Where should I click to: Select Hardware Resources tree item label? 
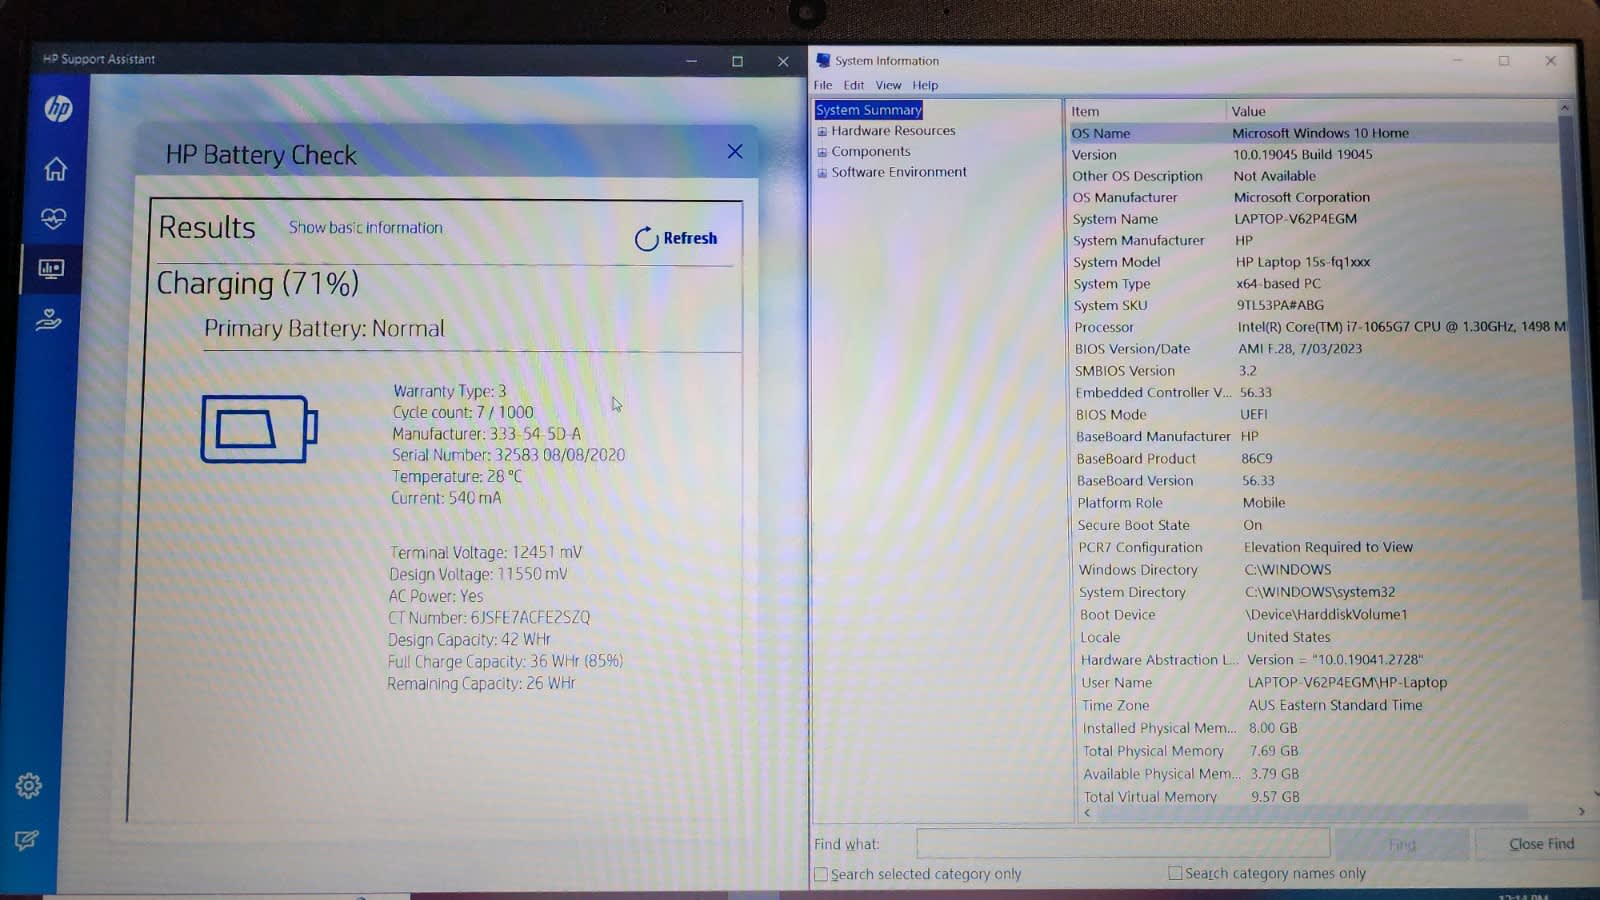pos(893,131)
